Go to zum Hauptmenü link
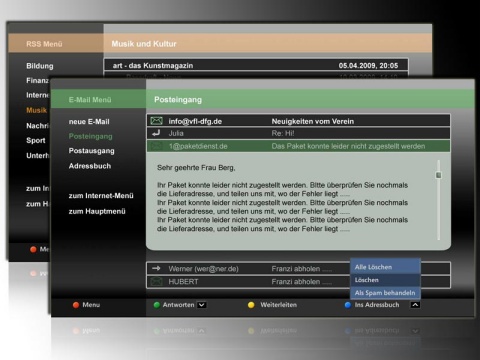480x360 pixels. point(97,211)
